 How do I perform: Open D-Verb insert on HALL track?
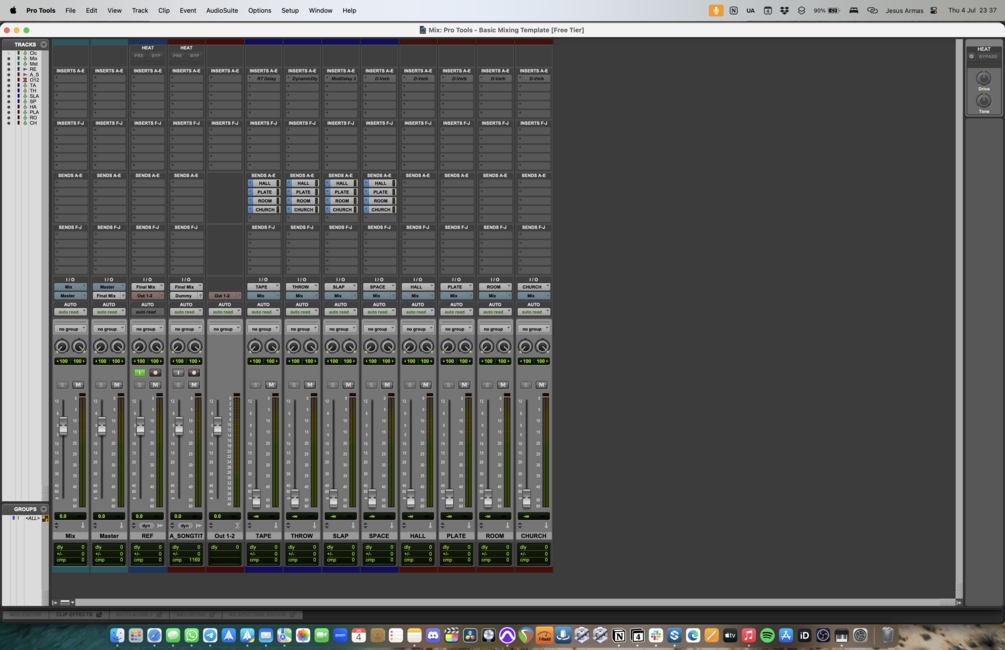[x=418, y=79]
